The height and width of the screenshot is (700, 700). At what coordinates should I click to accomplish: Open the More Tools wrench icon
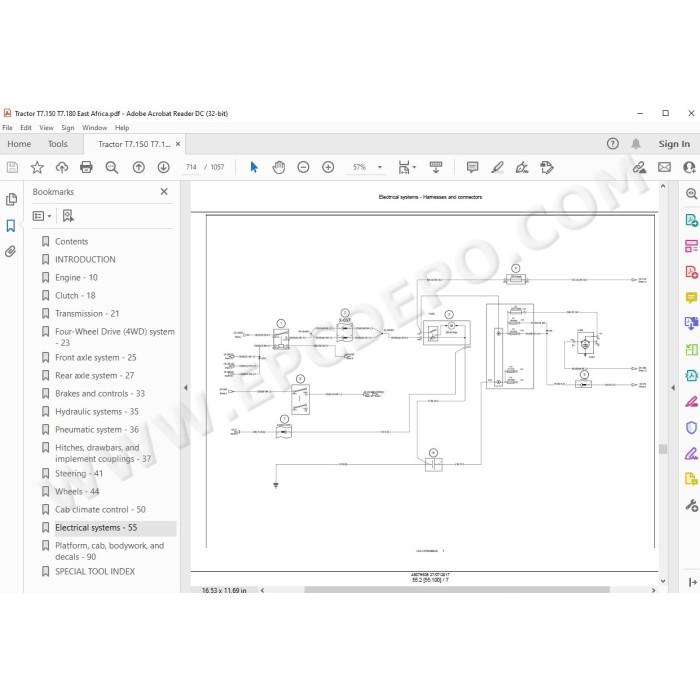pyautogui.click(x=691, y=505)
